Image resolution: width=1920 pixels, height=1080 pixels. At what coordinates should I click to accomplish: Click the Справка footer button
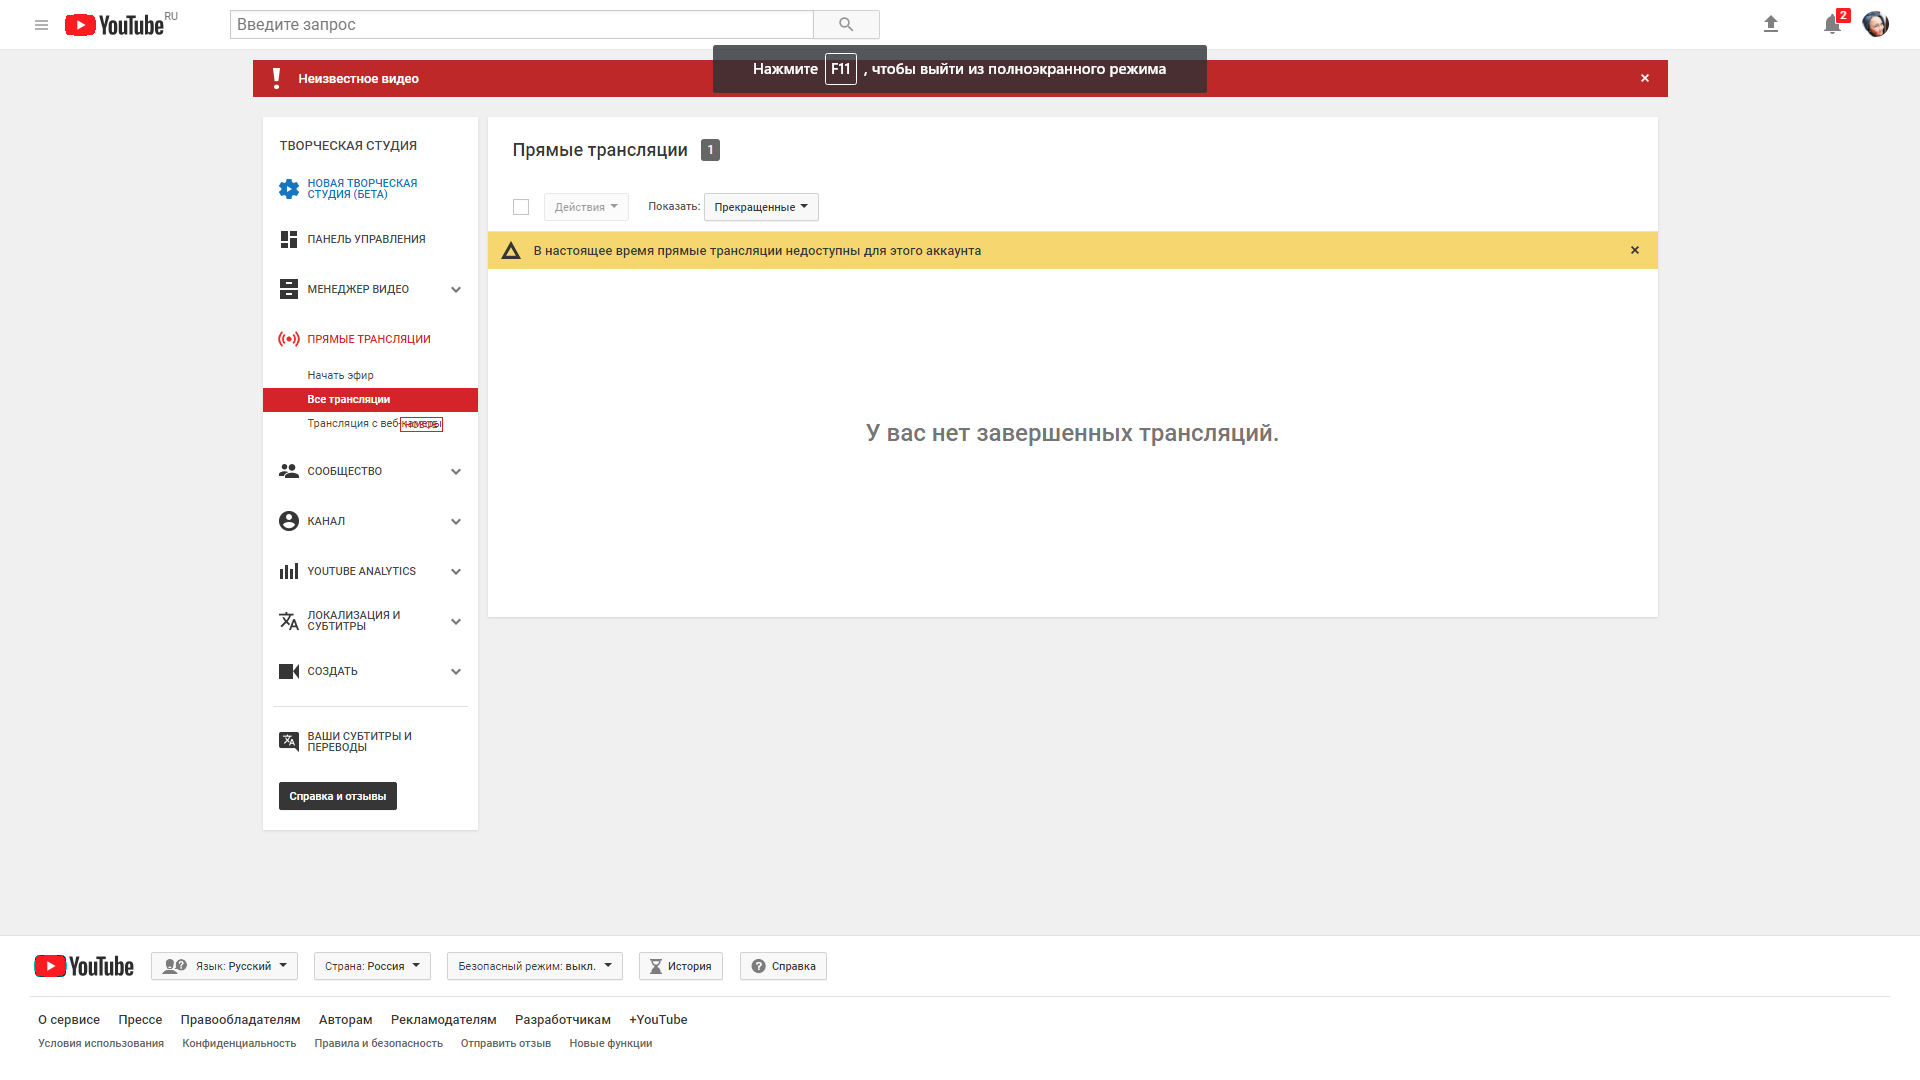point(783,966)
